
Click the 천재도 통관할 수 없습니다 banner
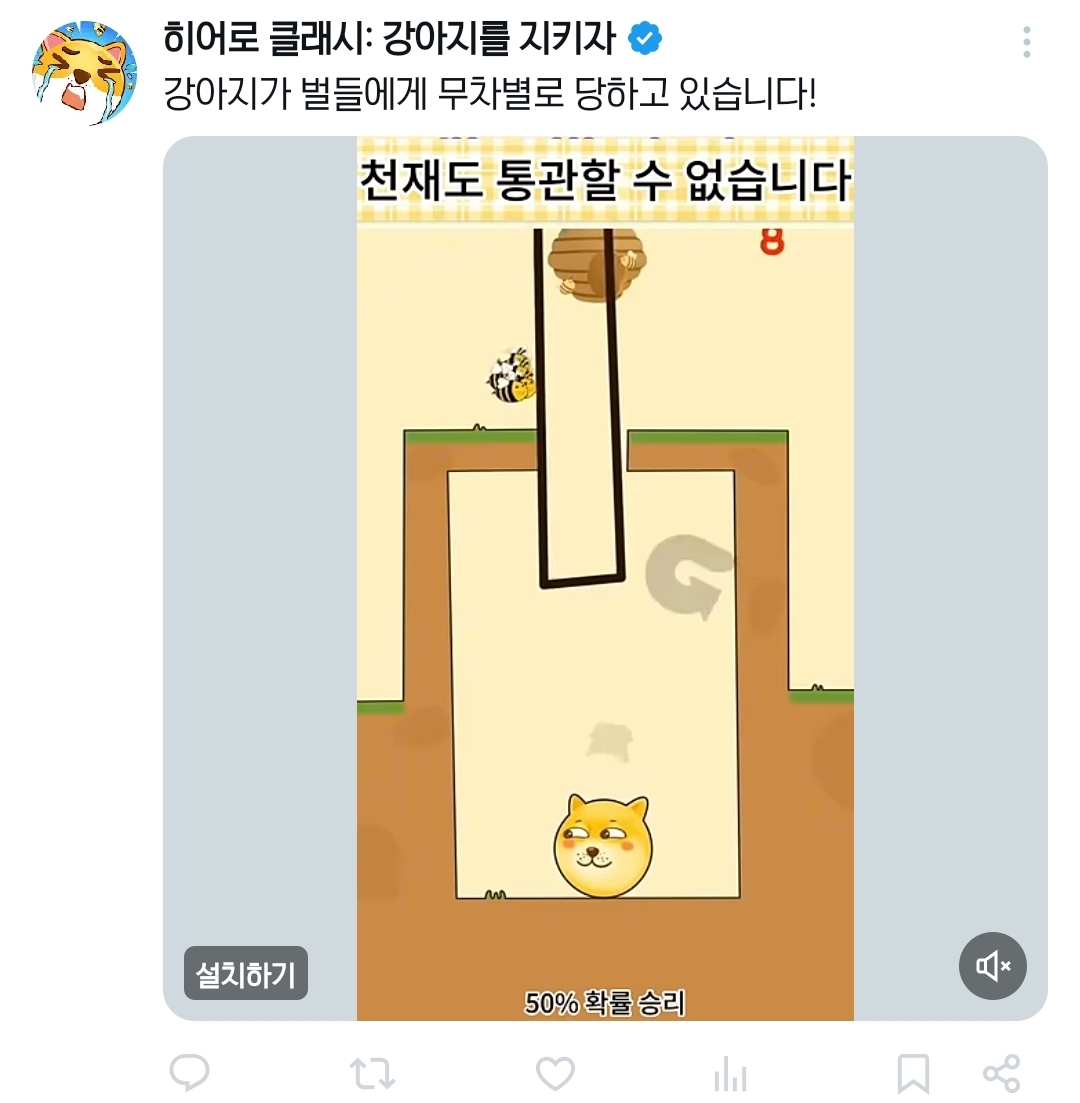(605, 181)
